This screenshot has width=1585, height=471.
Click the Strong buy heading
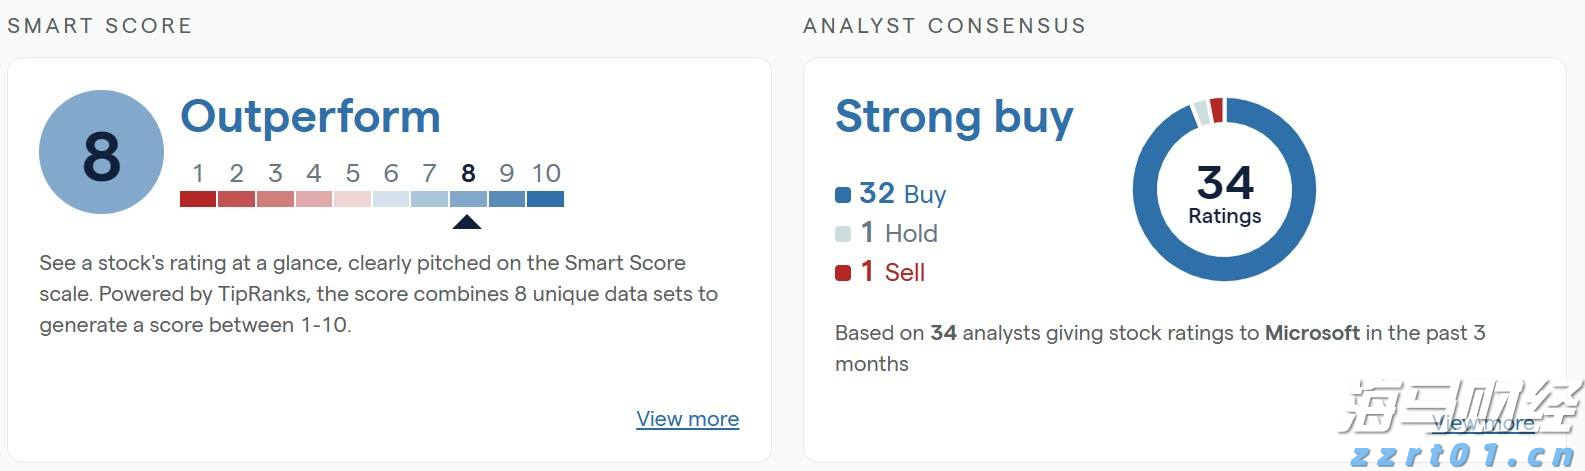954,118
